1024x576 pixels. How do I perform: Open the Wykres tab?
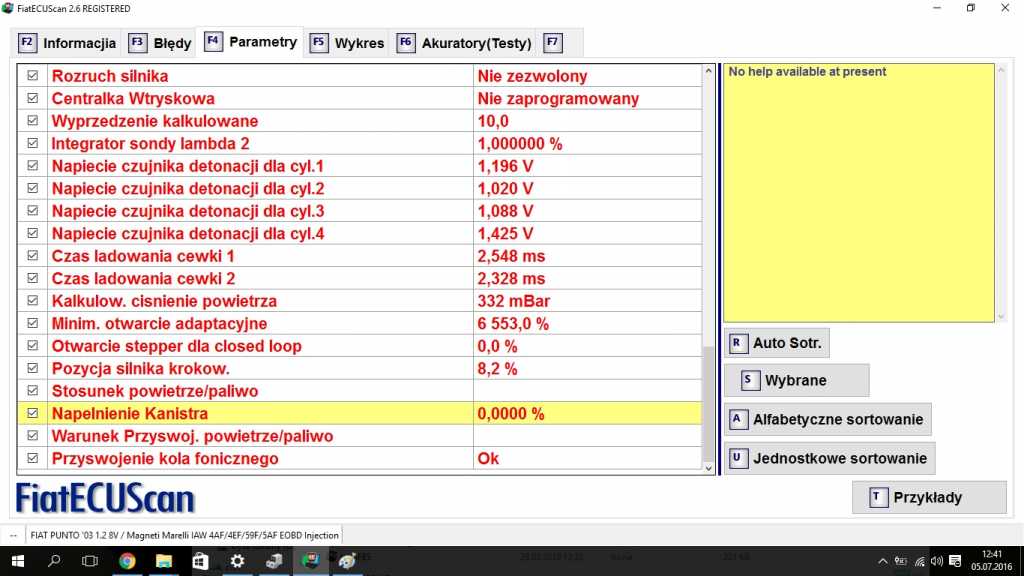pos(346,43)
